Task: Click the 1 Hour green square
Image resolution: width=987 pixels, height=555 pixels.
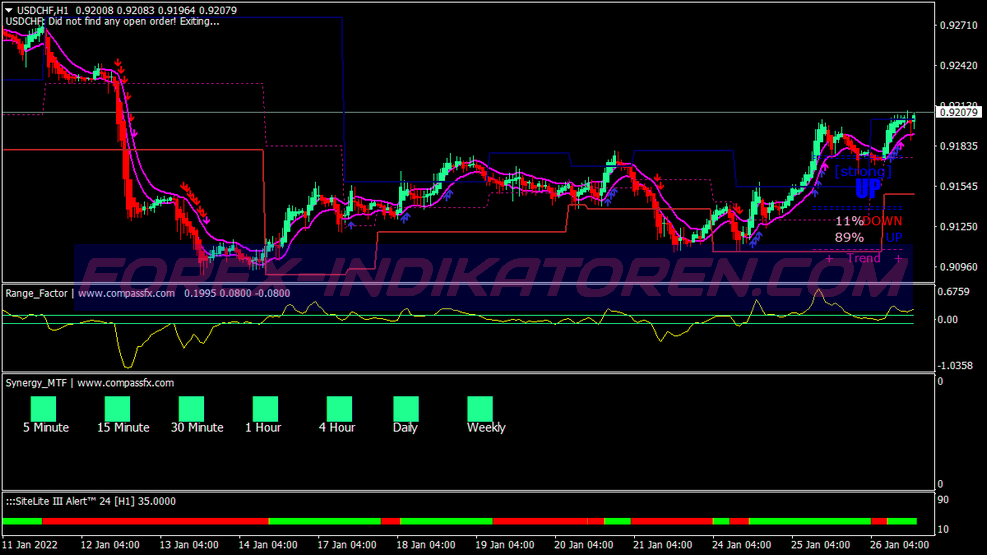Action: pos(265,408)
